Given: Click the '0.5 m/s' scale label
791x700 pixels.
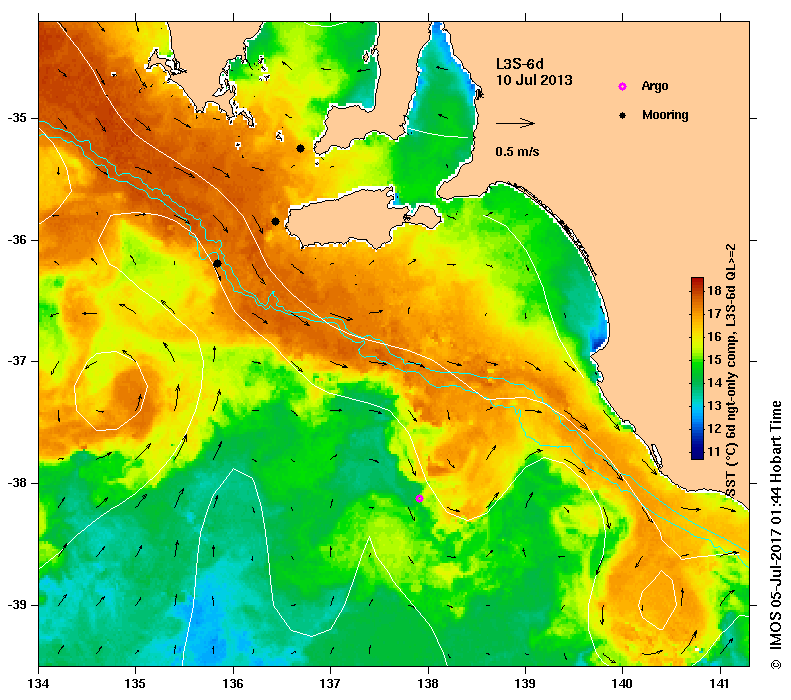Looking at the screenshot, I should pyautogui.click(x=517, y=152).
